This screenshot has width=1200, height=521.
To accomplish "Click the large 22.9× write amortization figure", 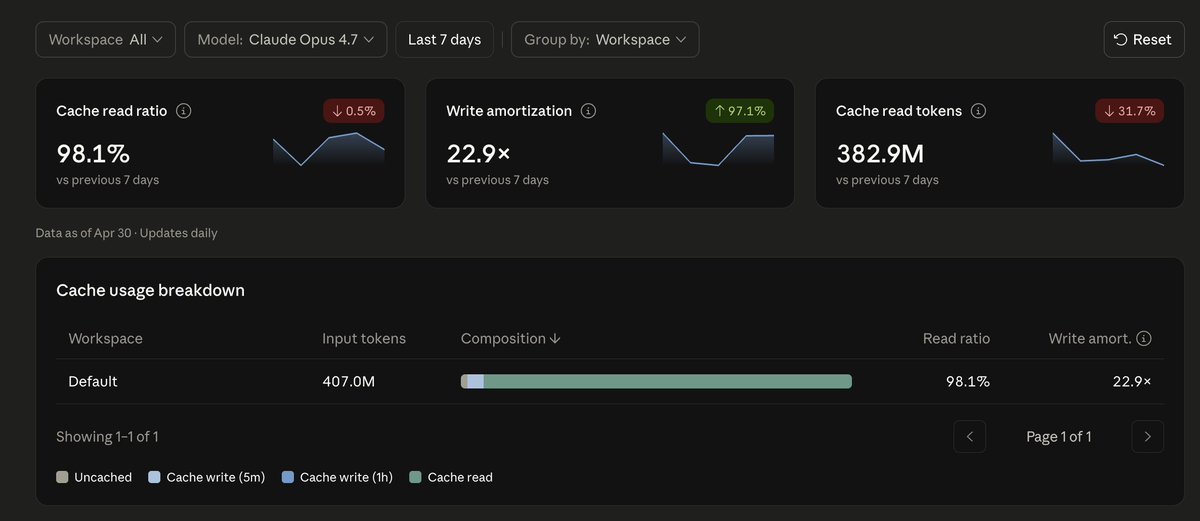I will pos(479,153).
